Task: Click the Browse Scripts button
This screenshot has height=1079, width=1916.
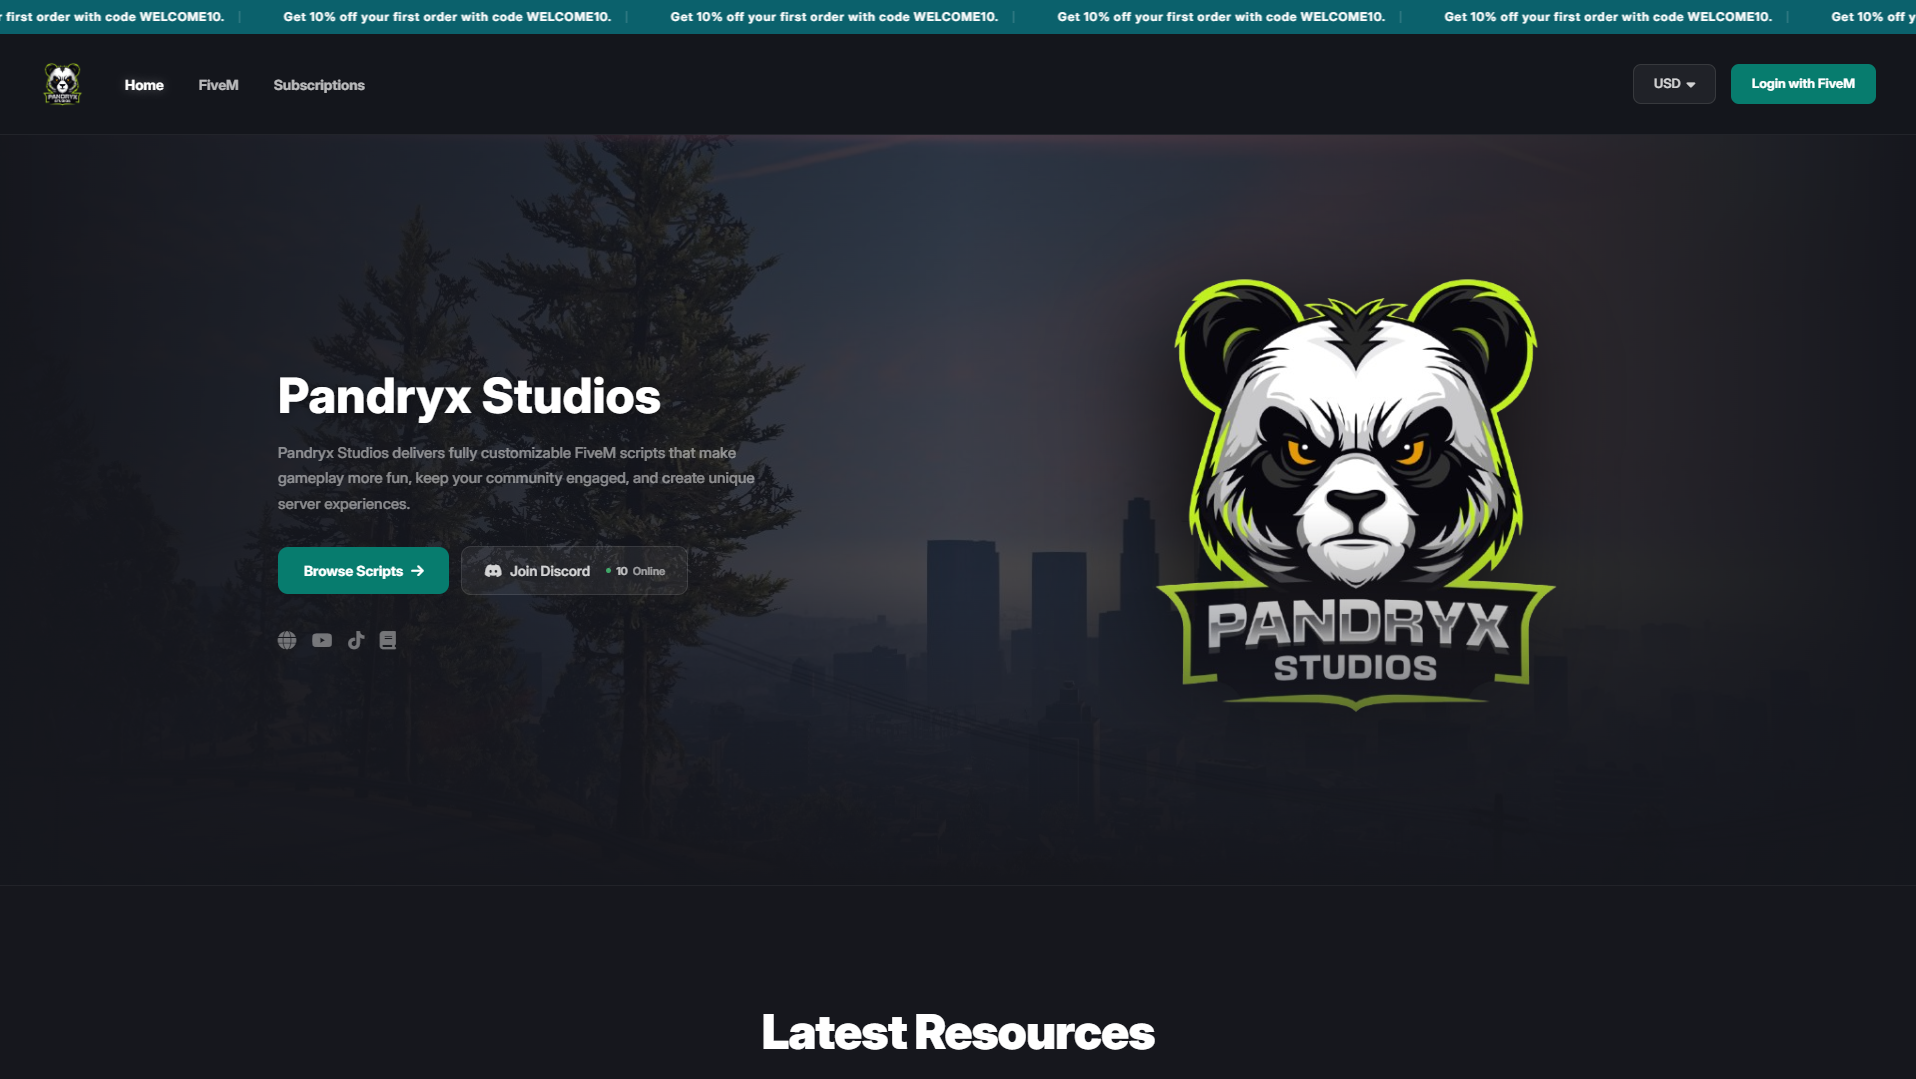Action: coord(363,571)
